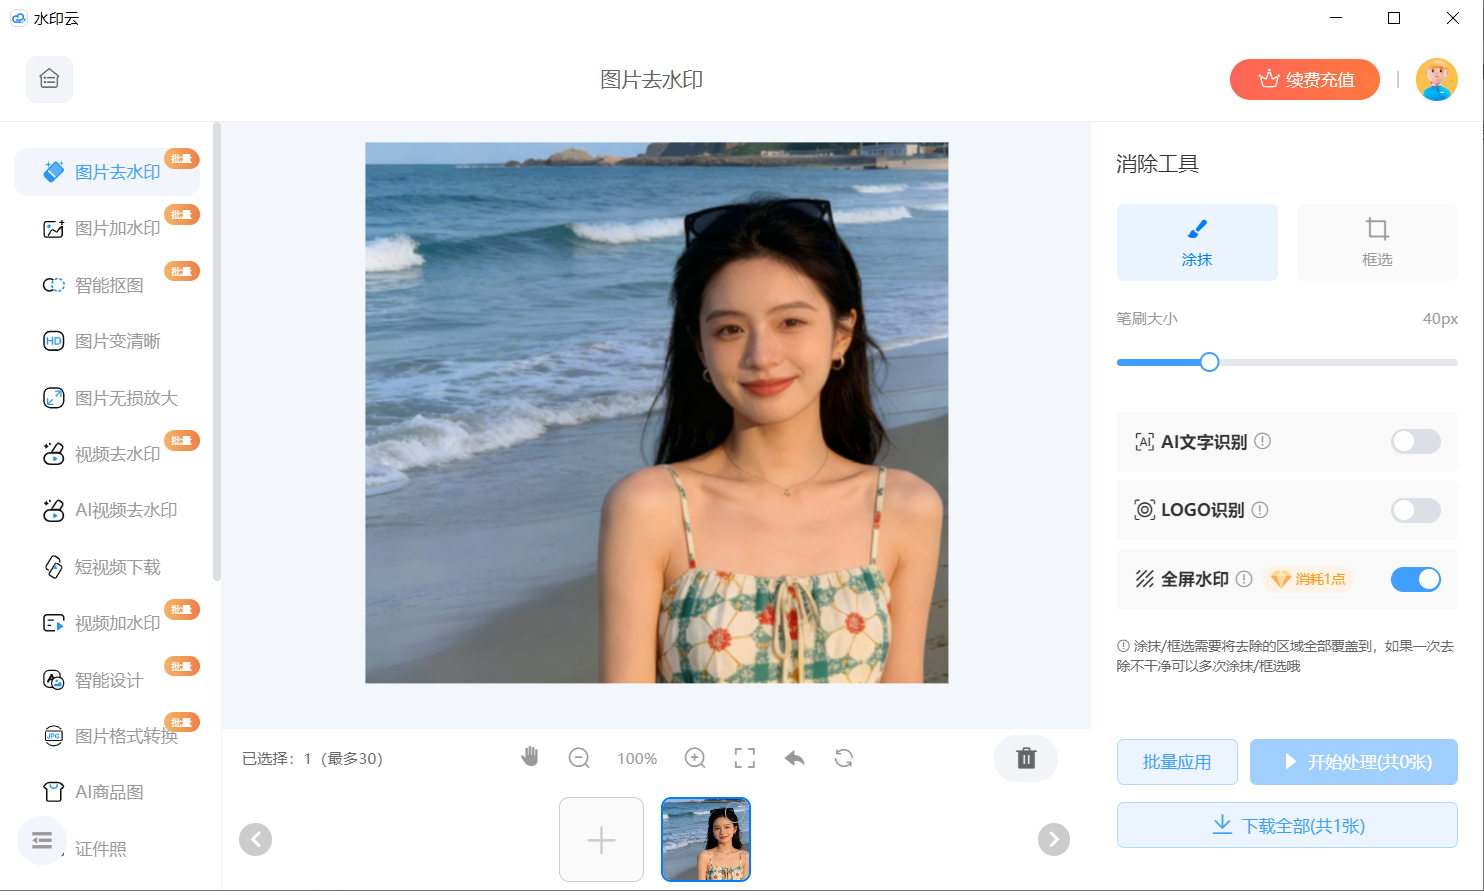This screenshot has width=1484, height=891.
Task: Click 下载全部(共1张) button
Action: (x=1287, y=825)
